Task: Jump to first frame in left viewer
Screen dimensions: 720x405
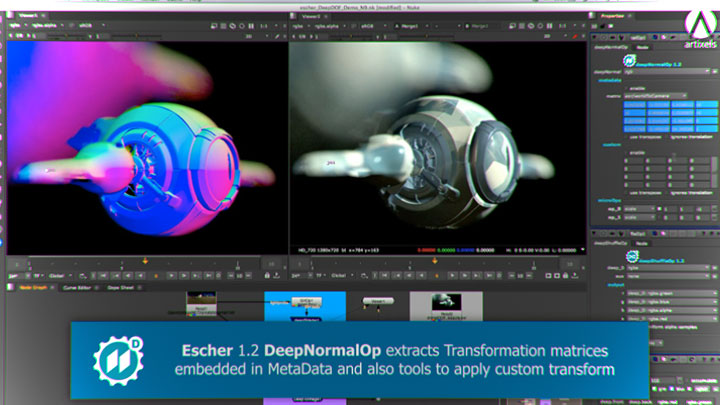Action: 103,276
